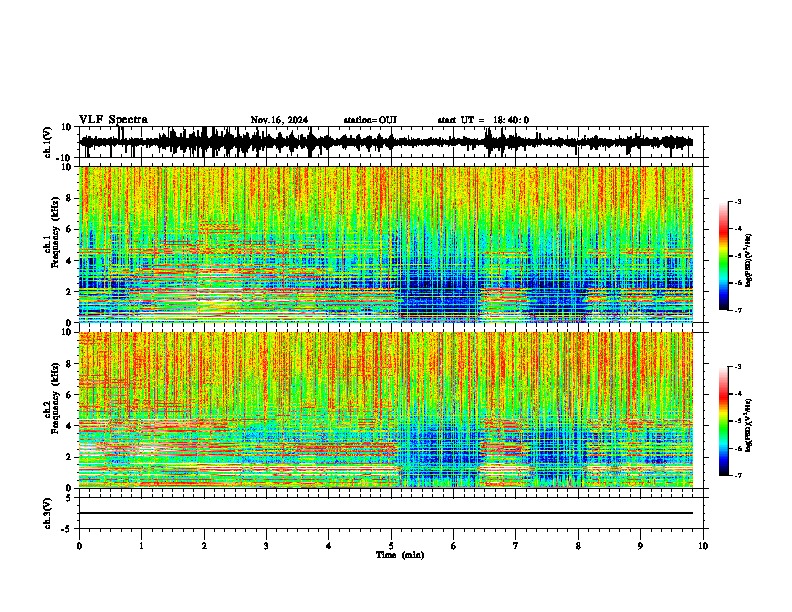Screen dimensions: 792x612
Task: Click the ch.2 "Frequency (kHz)" axis label
Action: 54,398
